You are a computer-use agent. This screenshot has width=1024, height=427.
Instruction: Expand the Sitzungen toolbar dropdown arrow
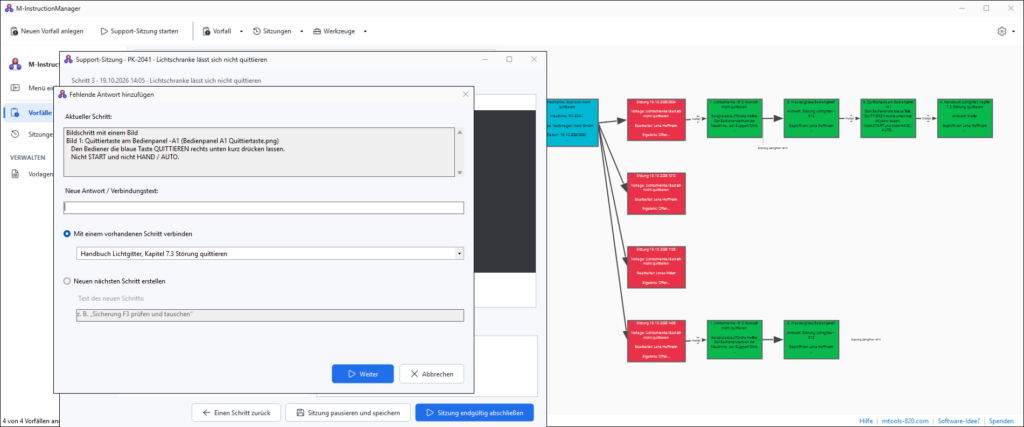coord(301,31)
